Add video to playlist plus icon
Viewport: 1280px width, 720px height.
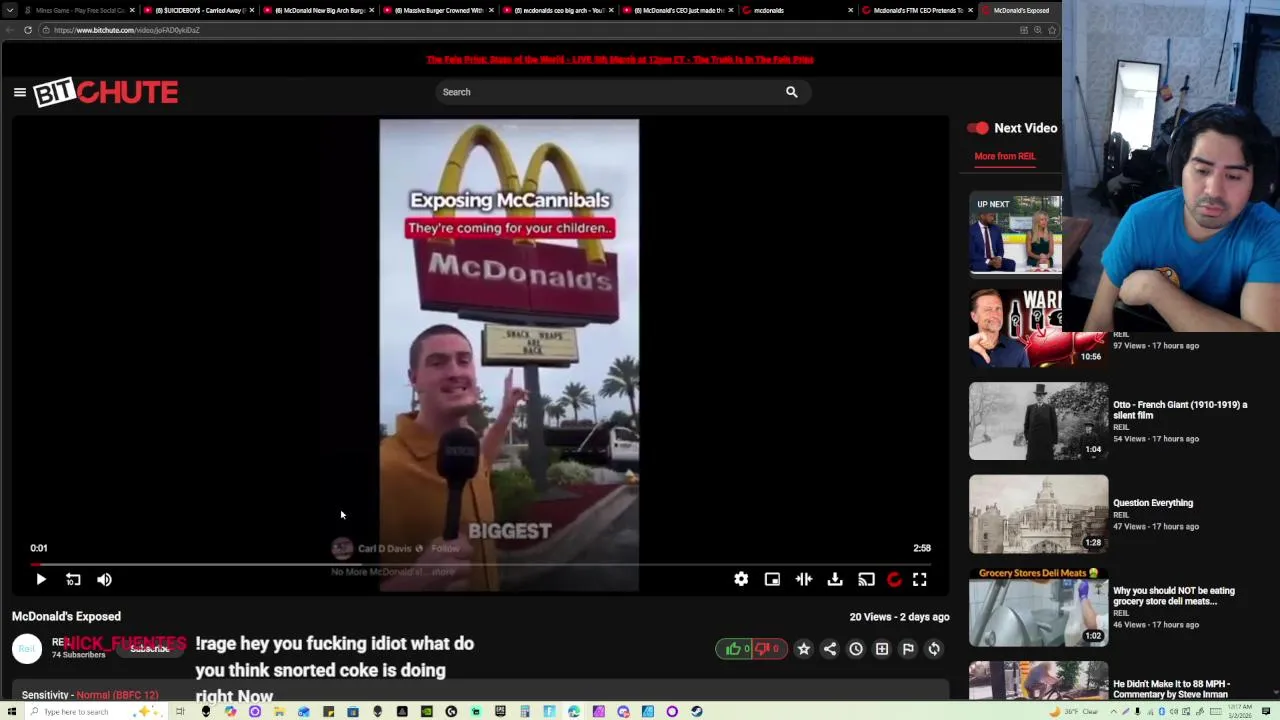(882, 649)
